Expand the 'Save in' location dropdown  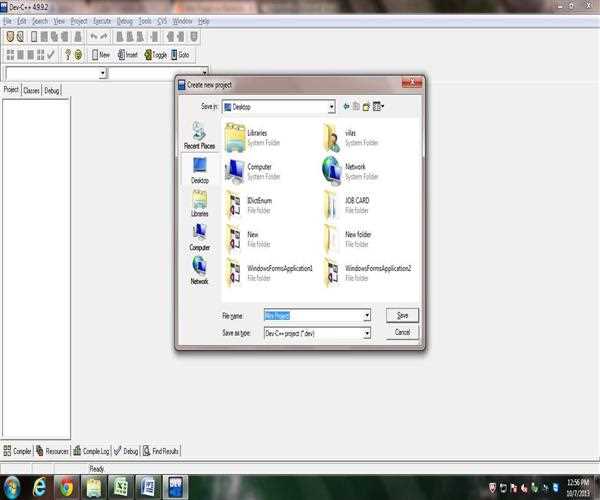point(331,106)
